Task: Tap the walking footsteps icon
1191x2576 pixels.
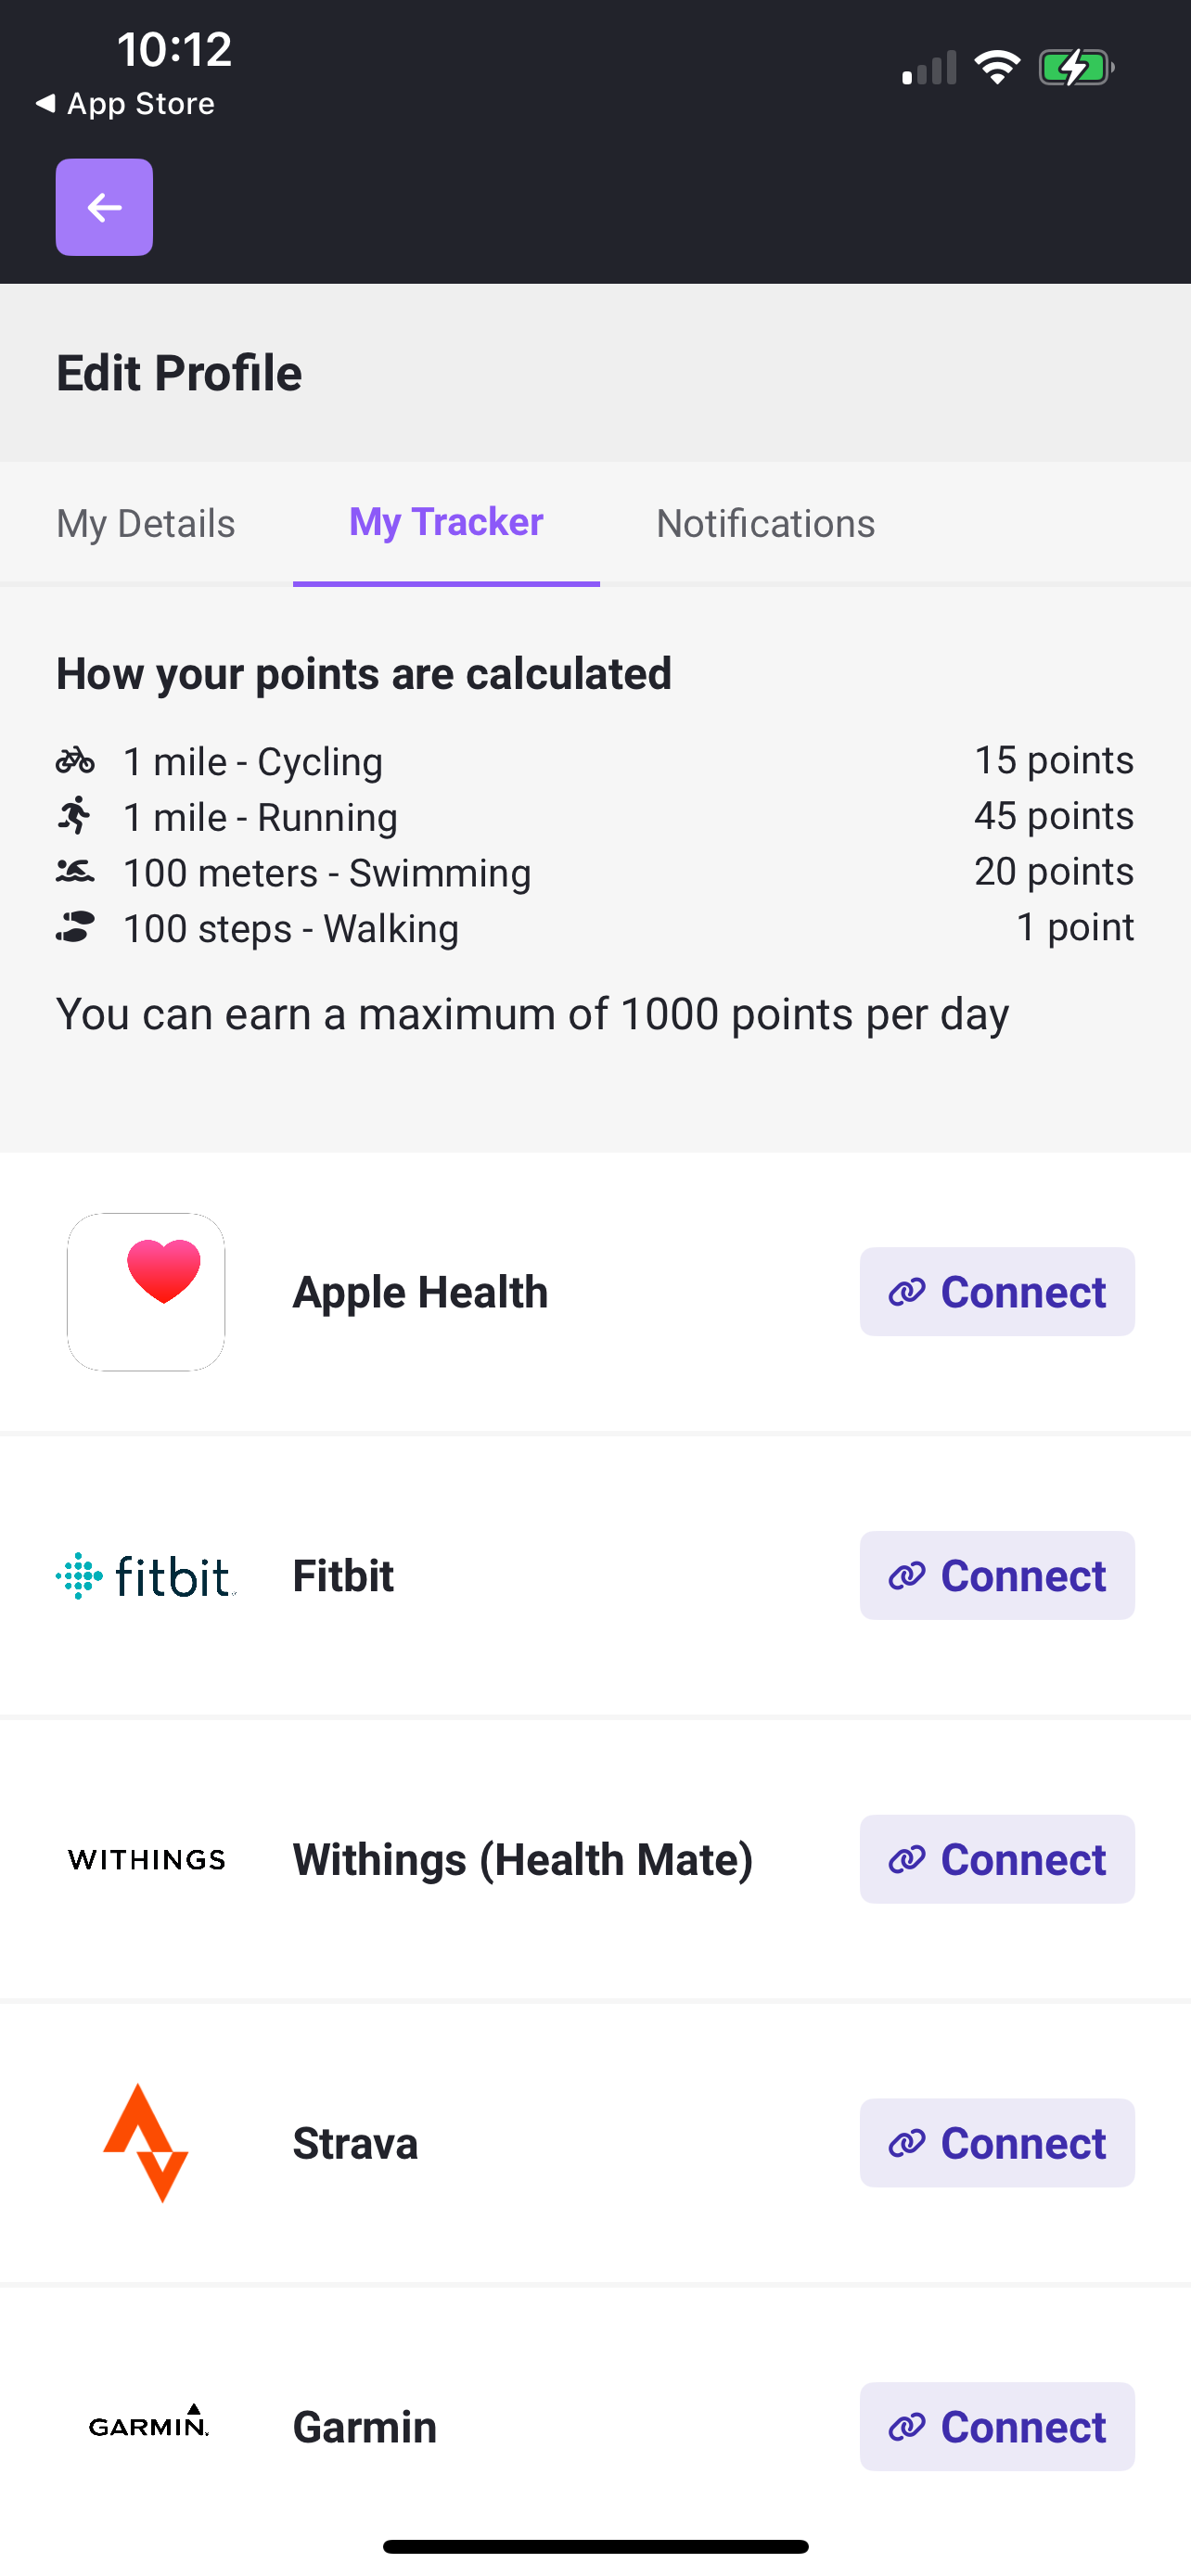Action: tap(75, 927)
